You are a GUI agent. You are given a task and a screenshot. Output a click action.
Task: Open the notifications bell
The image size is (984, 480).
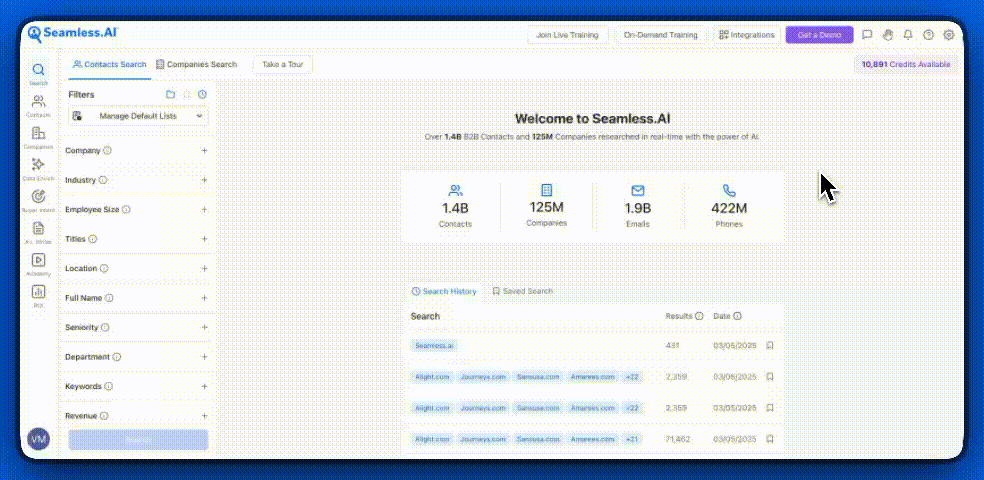click(x=908, y=35)
